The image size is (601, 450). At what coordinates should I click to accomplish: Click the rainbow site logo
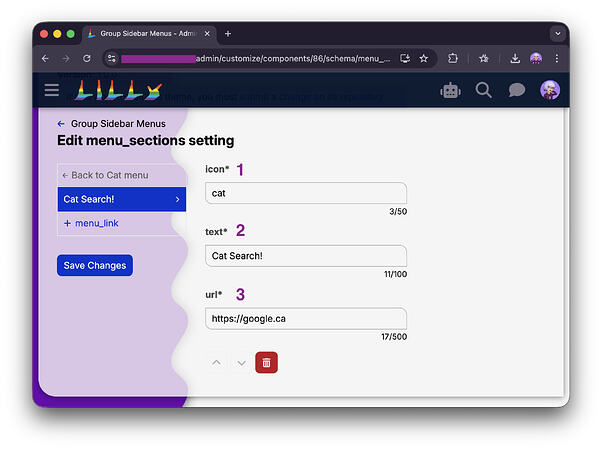[118, 90]
